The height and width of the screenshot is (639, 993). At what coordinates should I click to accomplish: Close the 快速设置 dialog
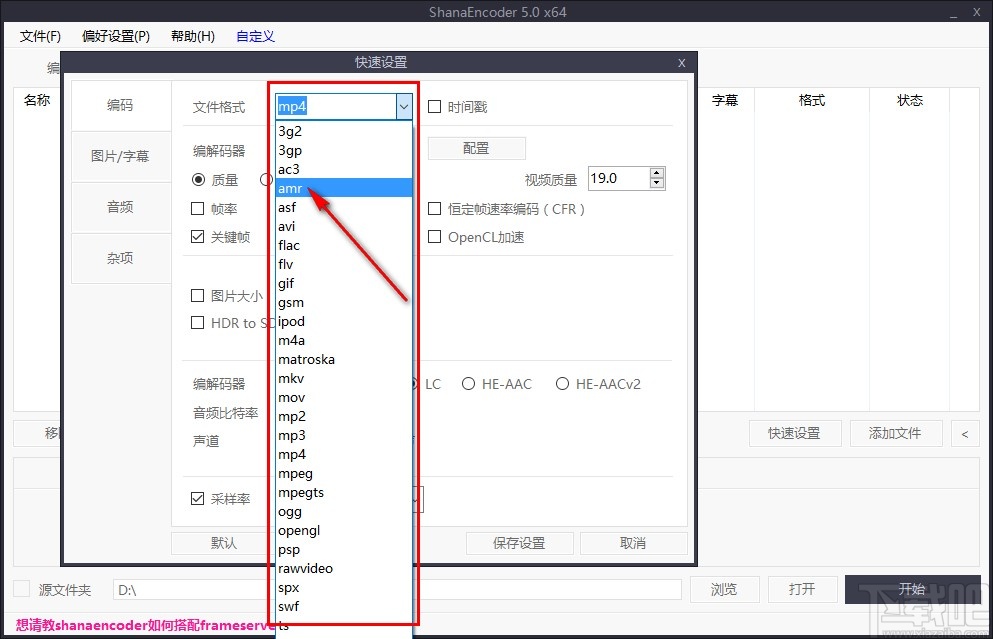[x=681, y=63]
